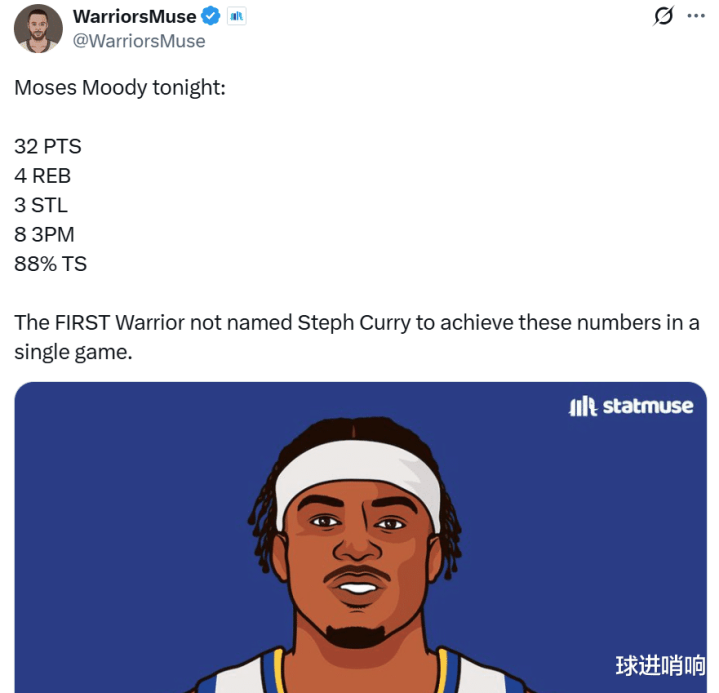Open the WarriorsMuse profile avatar
The image size is (719, 693).
click(38, 29)
